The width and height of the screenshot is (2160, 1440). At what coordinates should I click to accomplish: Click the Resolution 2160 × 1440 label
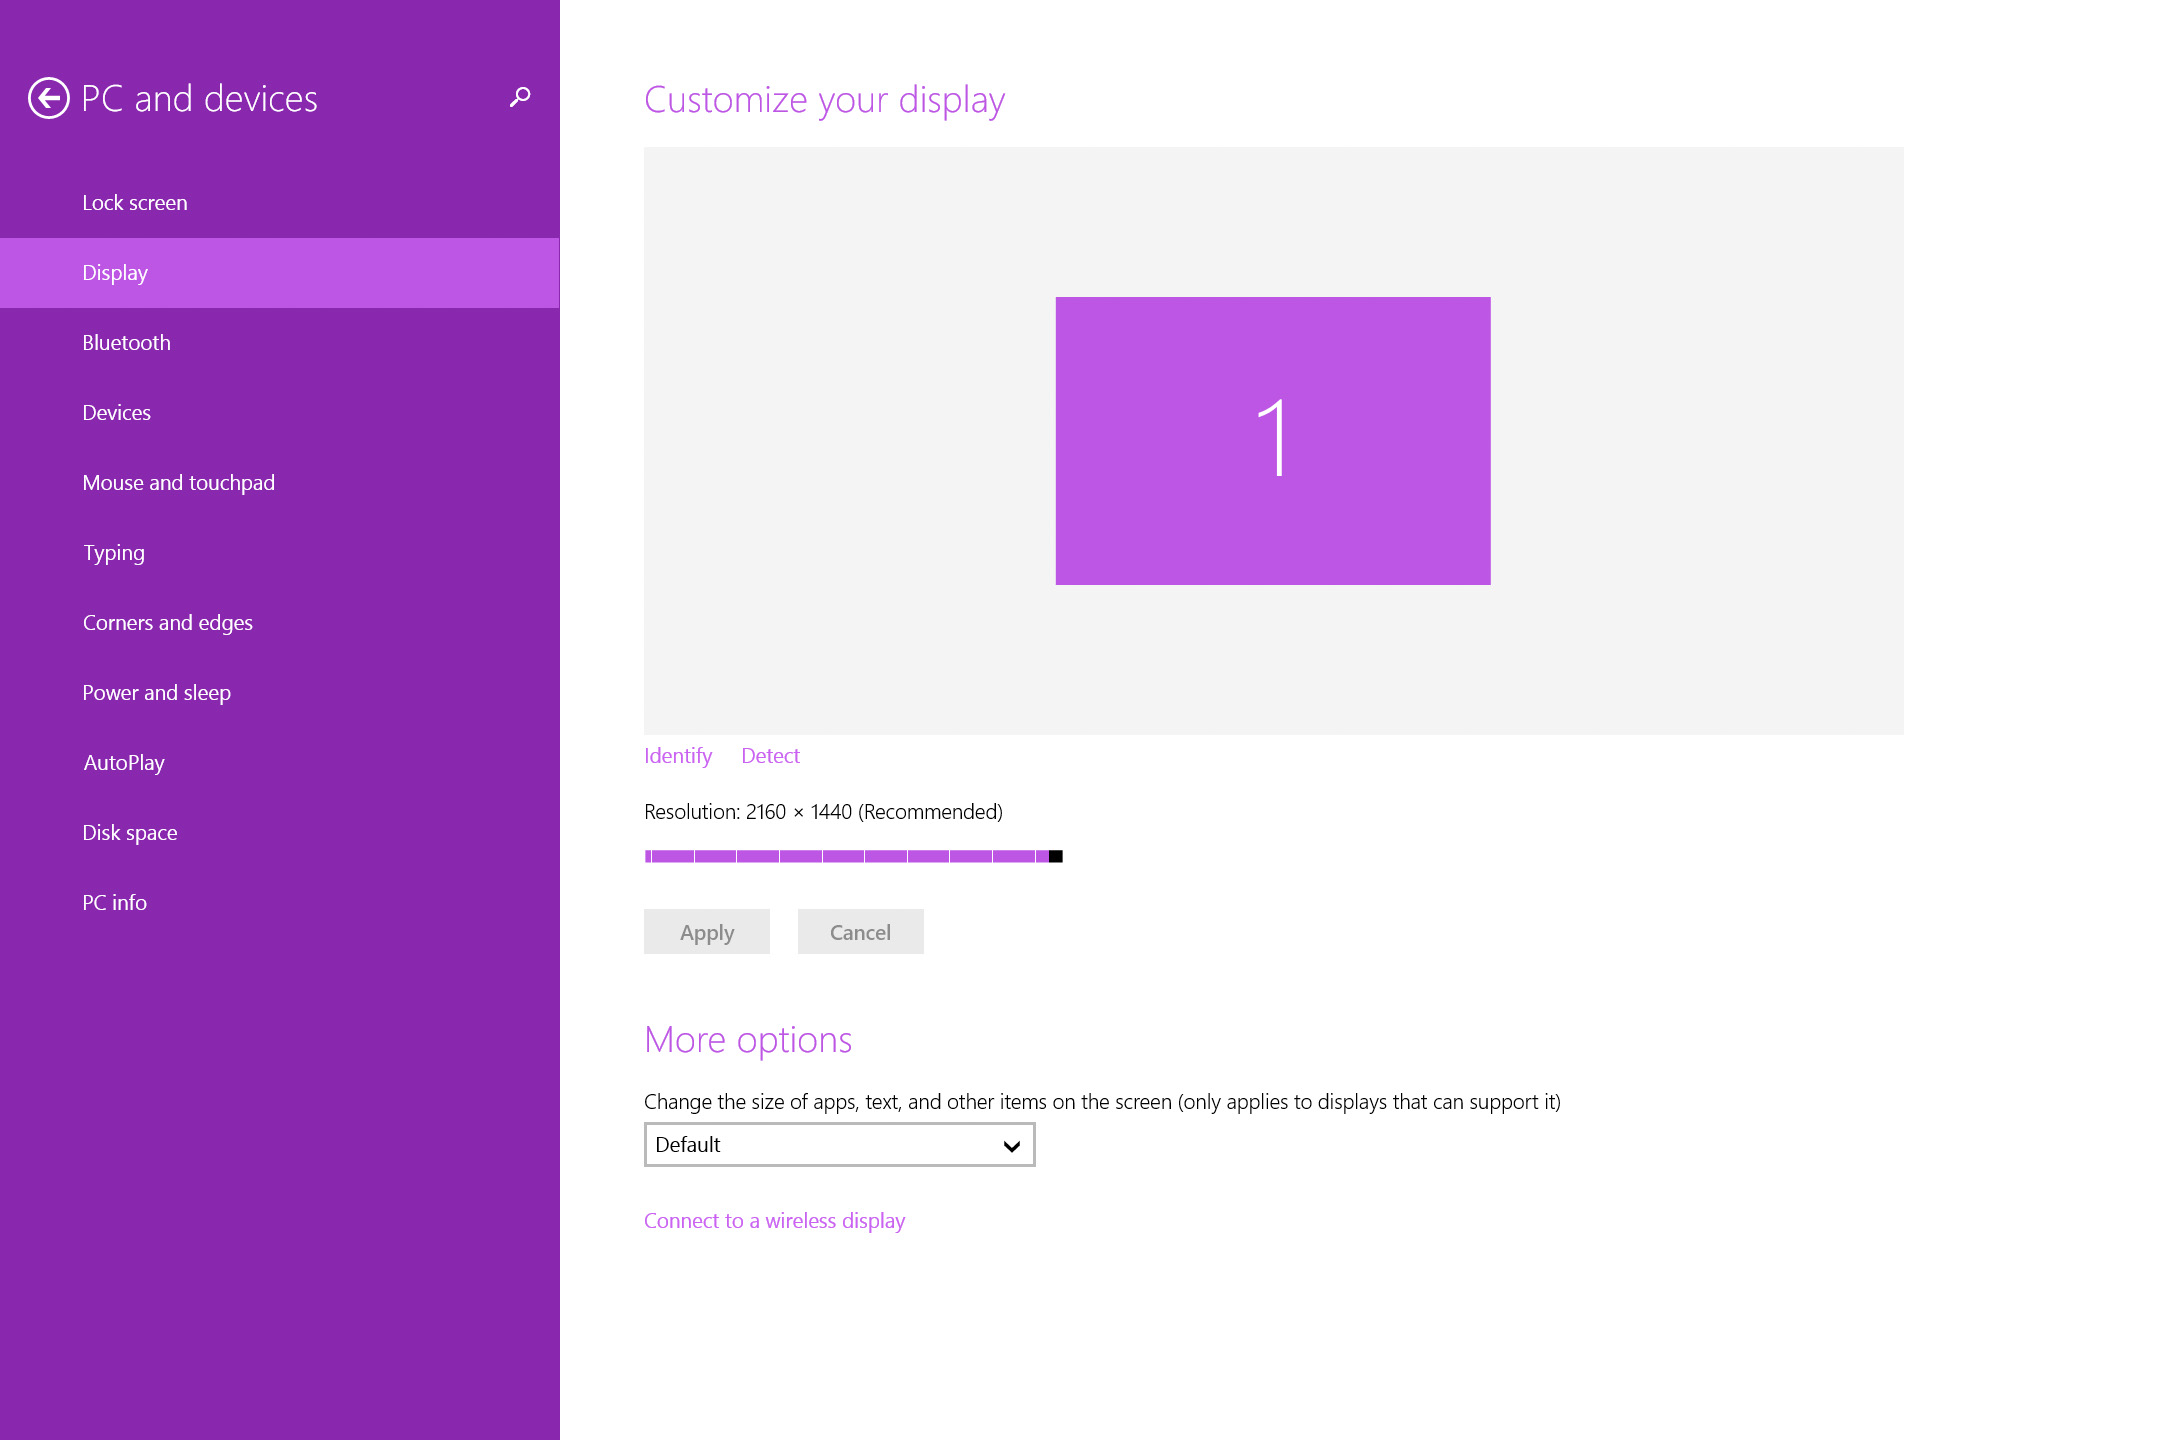coord(823,812)
